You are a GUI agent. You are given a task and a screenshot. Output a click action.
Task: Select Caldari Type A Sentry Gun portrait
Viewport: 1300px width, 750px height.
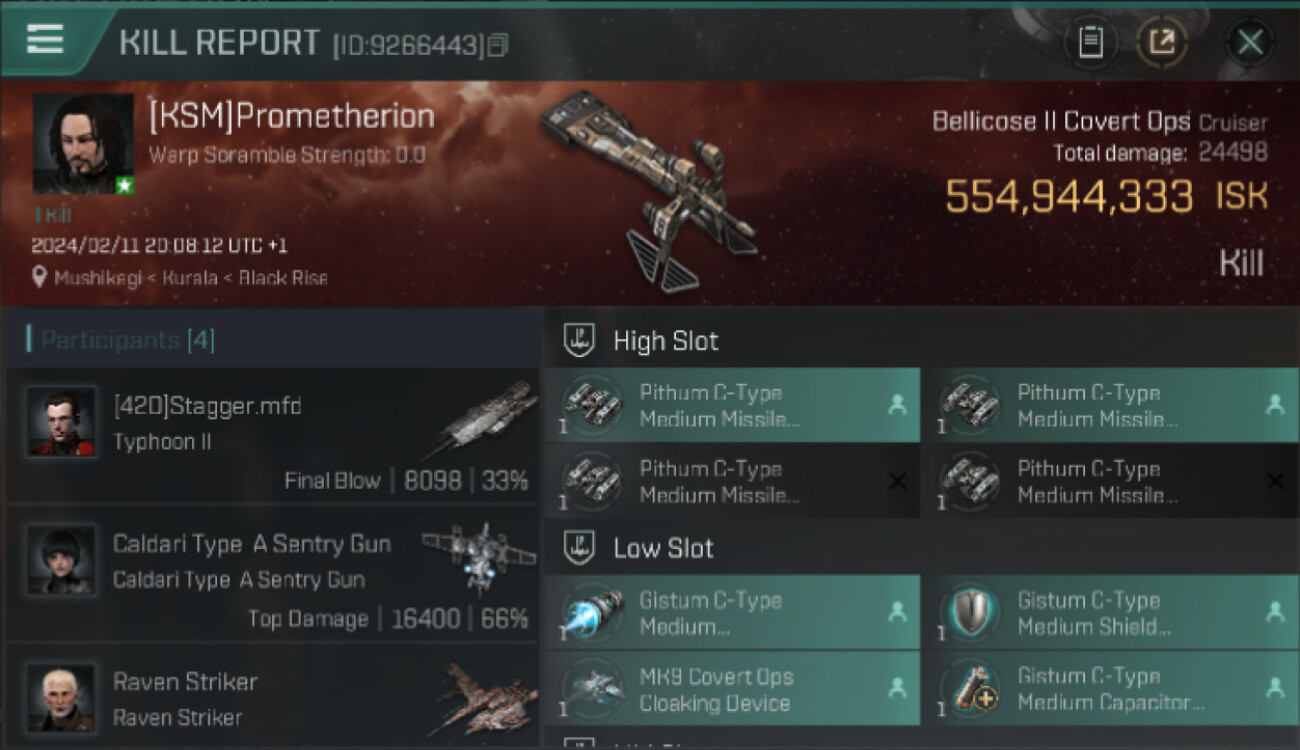(62, 560)
